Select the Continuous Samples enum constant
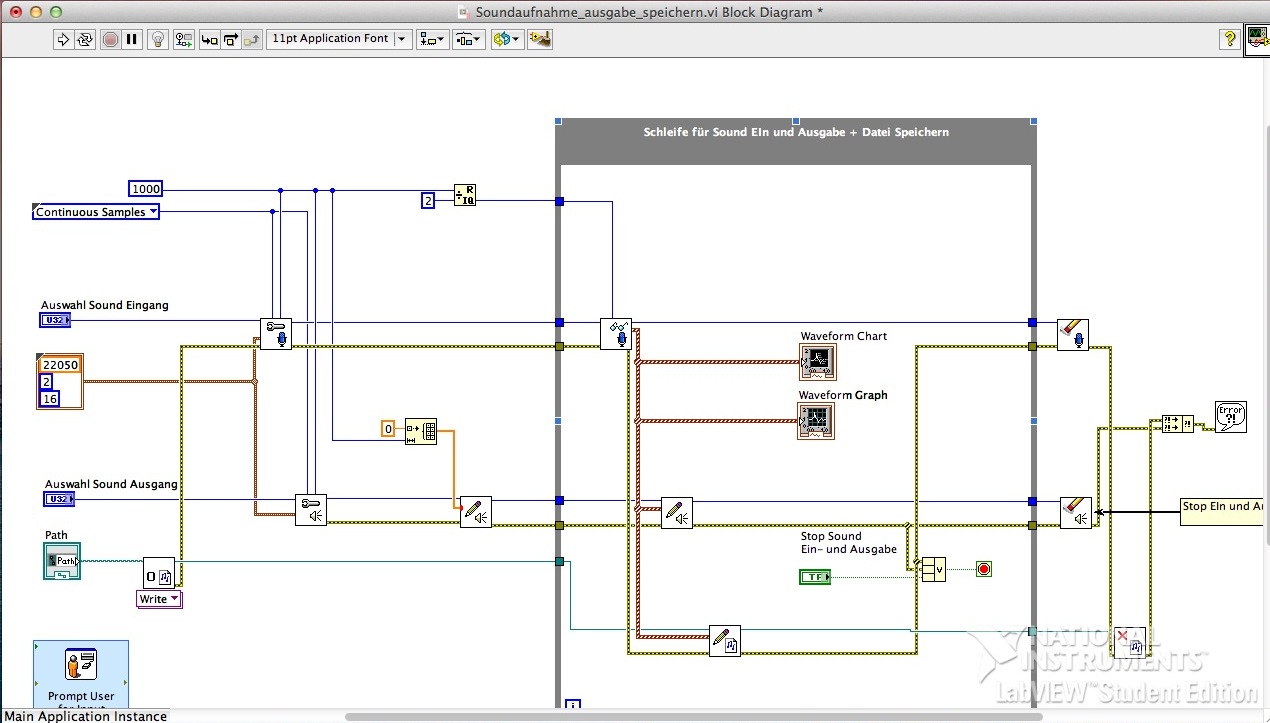Image resolution: width=1270 pixels, height=723 pixels. pyautogui.click(x=96, y=212)
